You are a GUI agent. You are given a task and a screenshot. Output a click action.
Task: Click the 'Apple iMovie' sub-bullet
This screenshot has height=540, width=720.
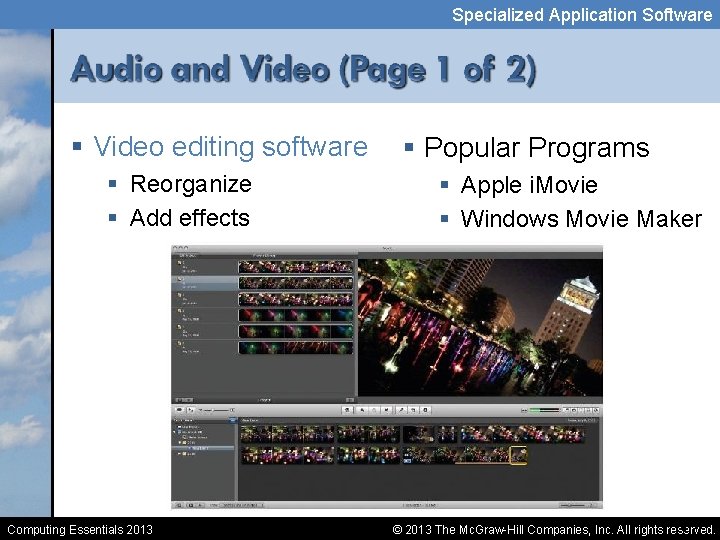529,186
